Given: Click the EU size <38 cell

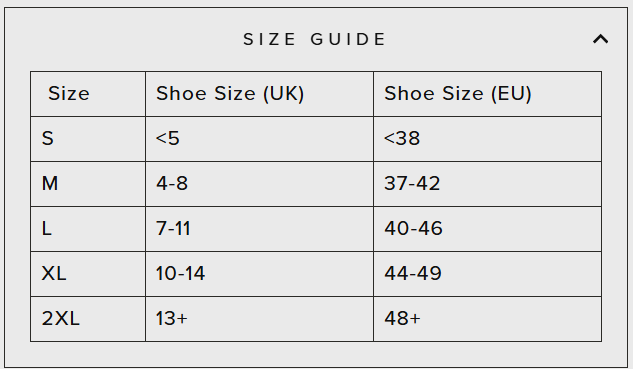Looking at the screenshot, I should pos(488,139).
